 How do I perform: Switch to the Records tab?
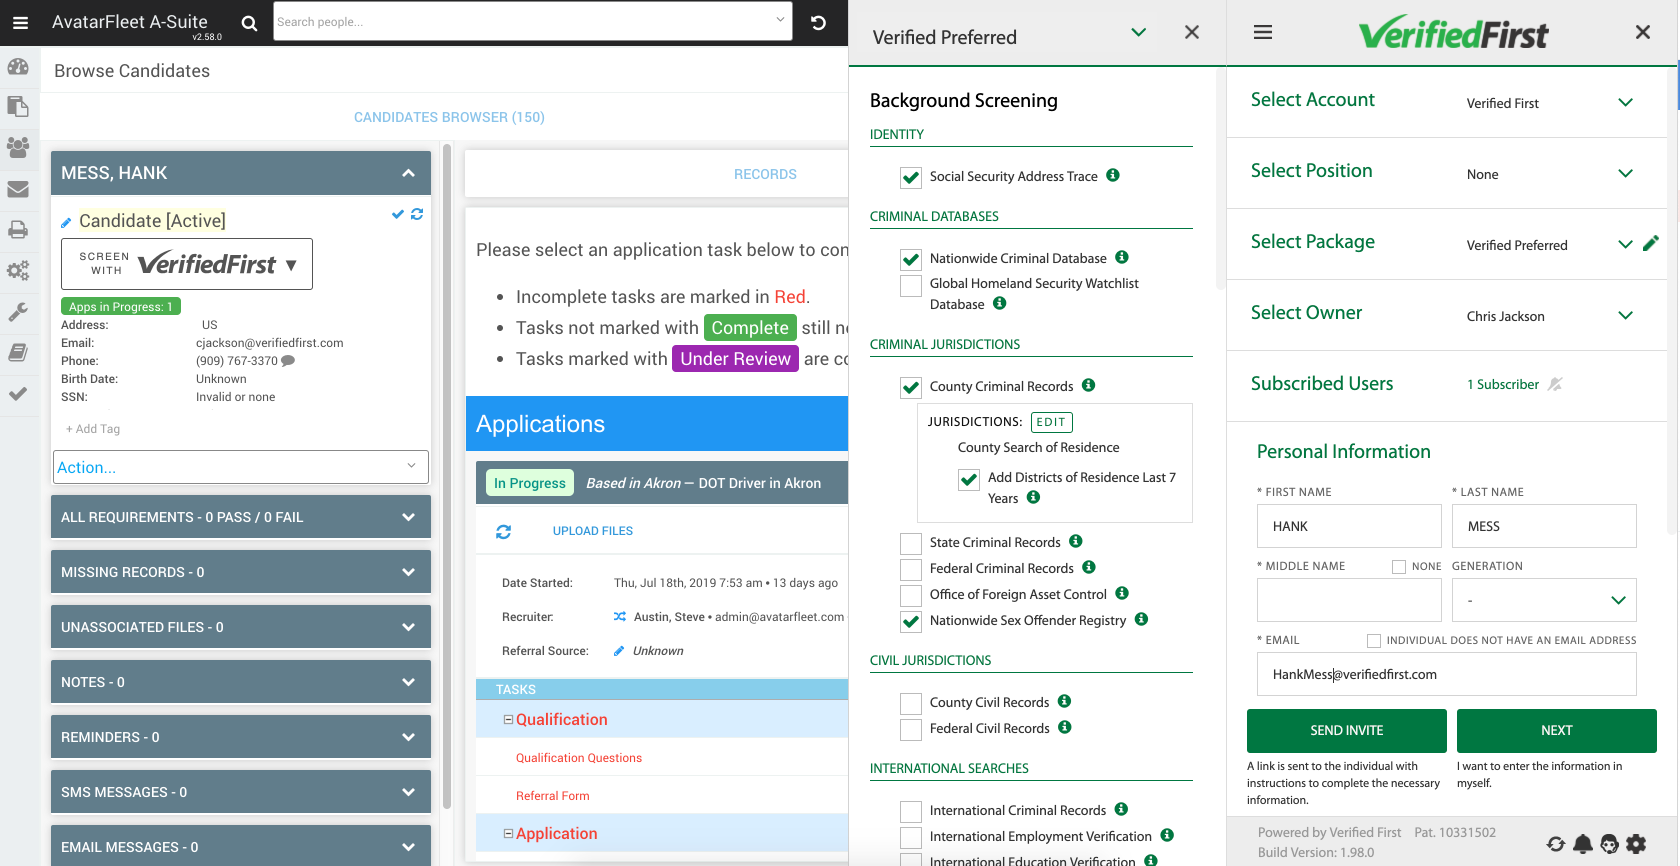click(x=765, y=174)
